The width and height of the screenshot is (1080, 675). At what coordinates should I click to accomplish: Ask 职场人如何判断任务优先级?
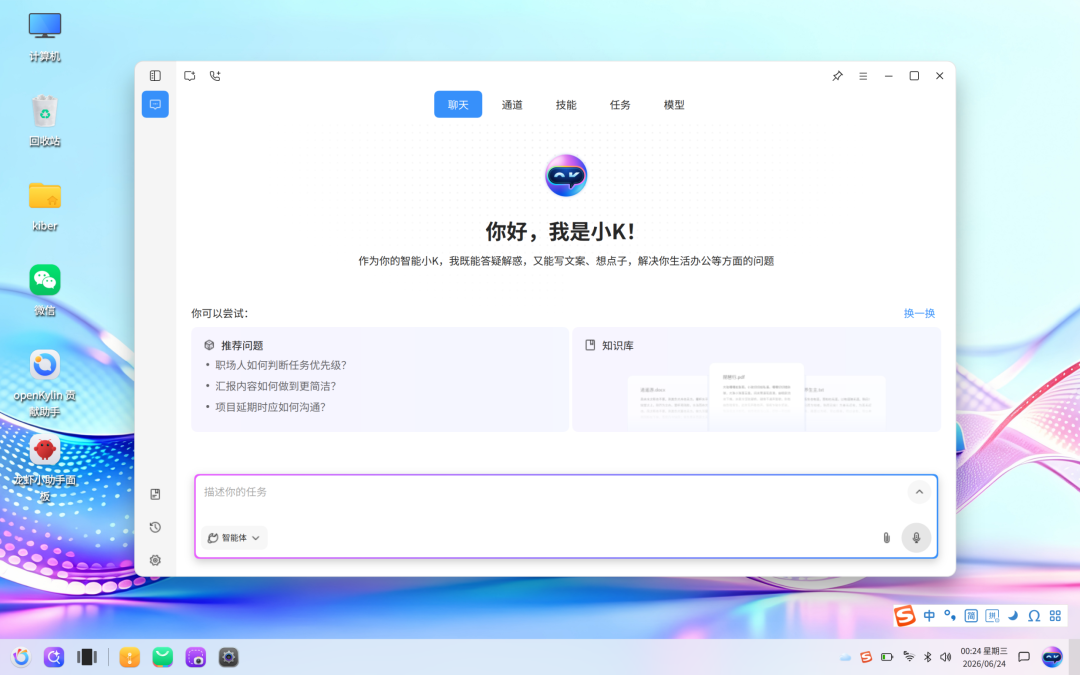click(x=280, y=365)
